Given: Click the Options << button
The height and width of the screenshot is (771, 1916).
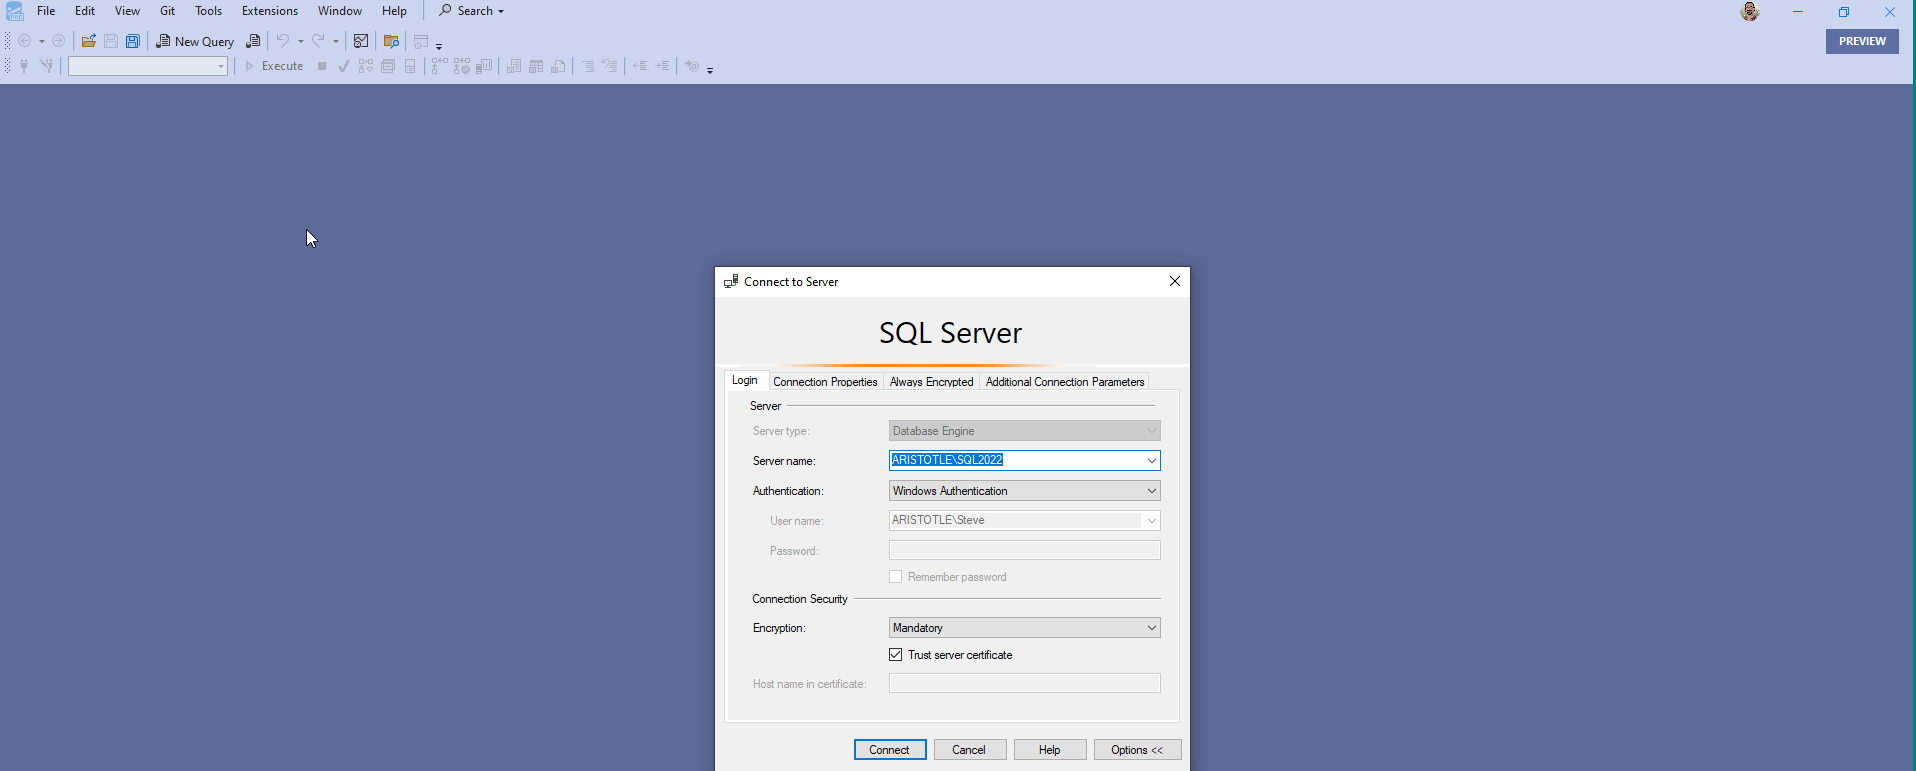Looking at the screenshot, I should click(1137, 750).
